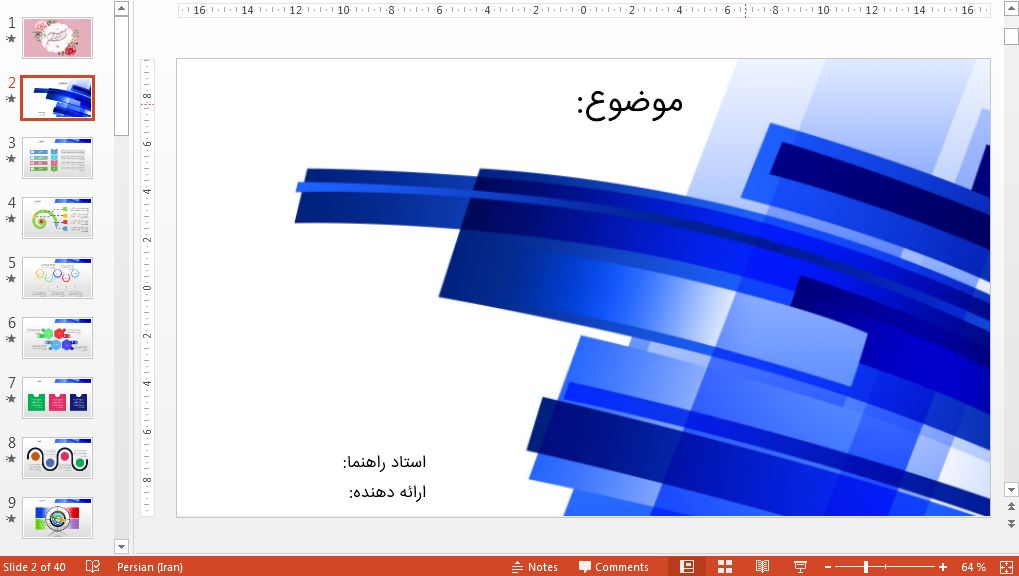Zoom in using the plus button

tap(941, 566)
